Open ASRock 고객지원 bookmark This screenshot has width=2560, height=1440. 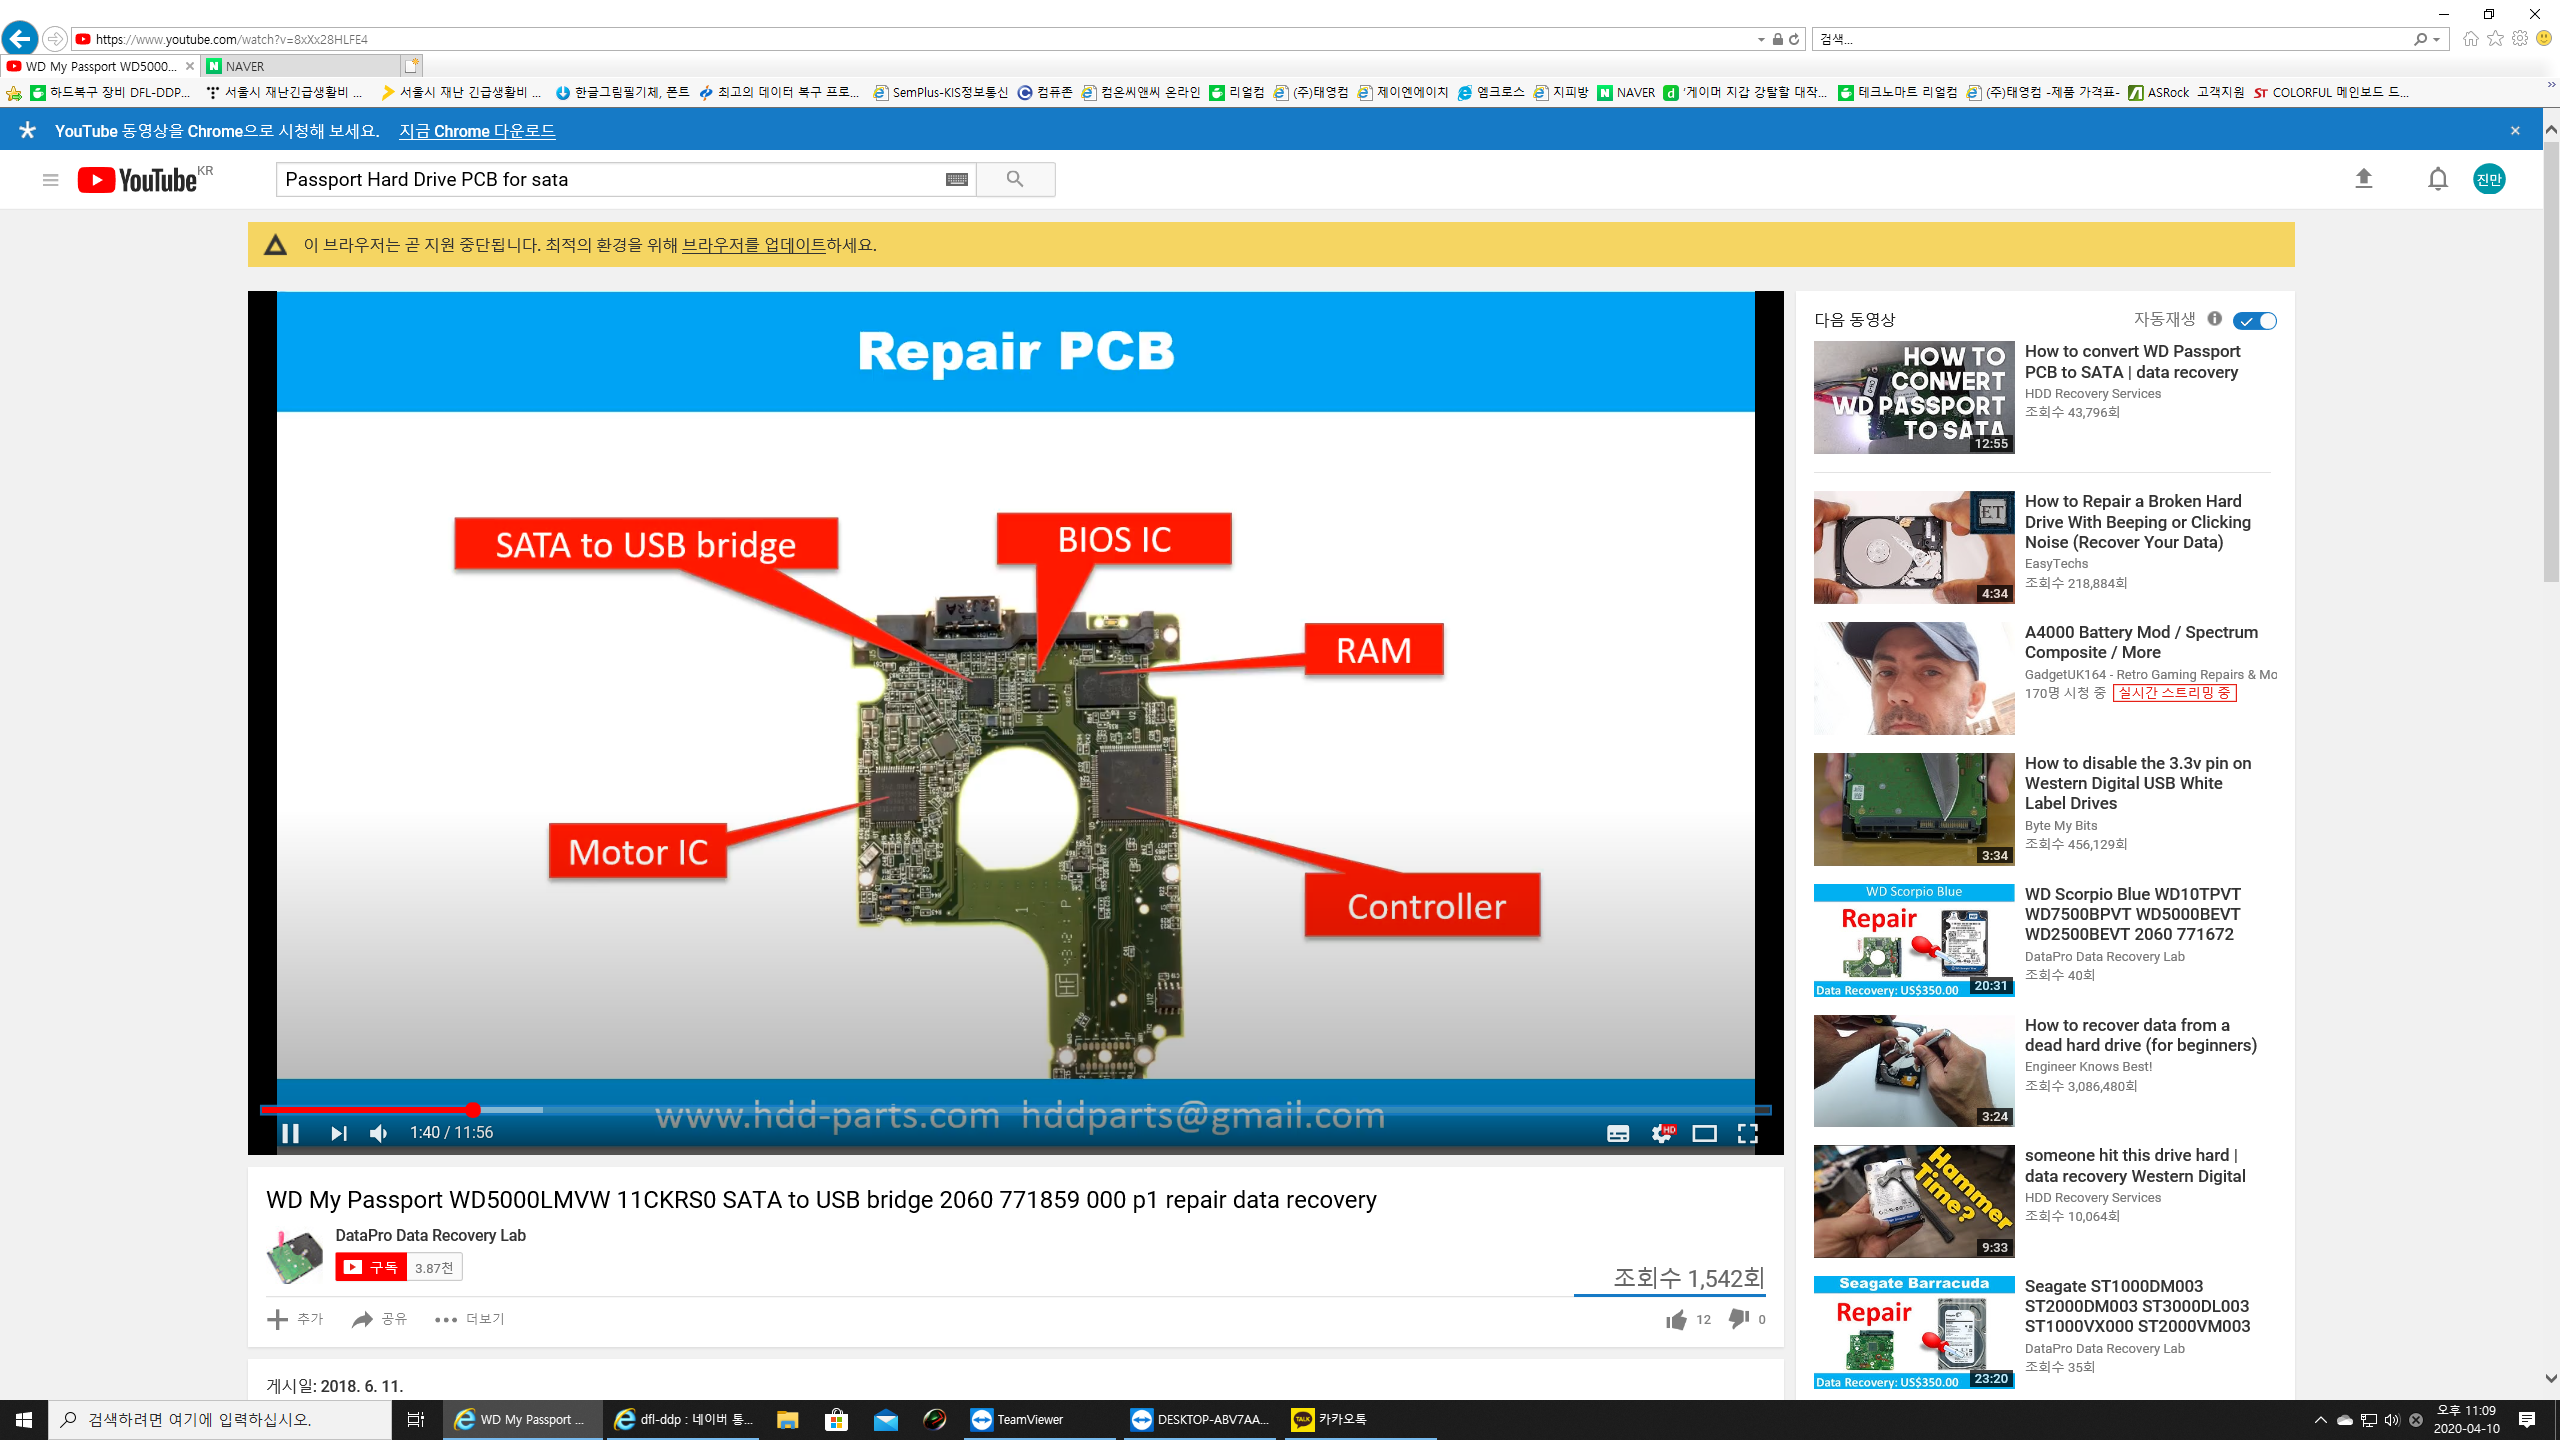coord(2186,93)
